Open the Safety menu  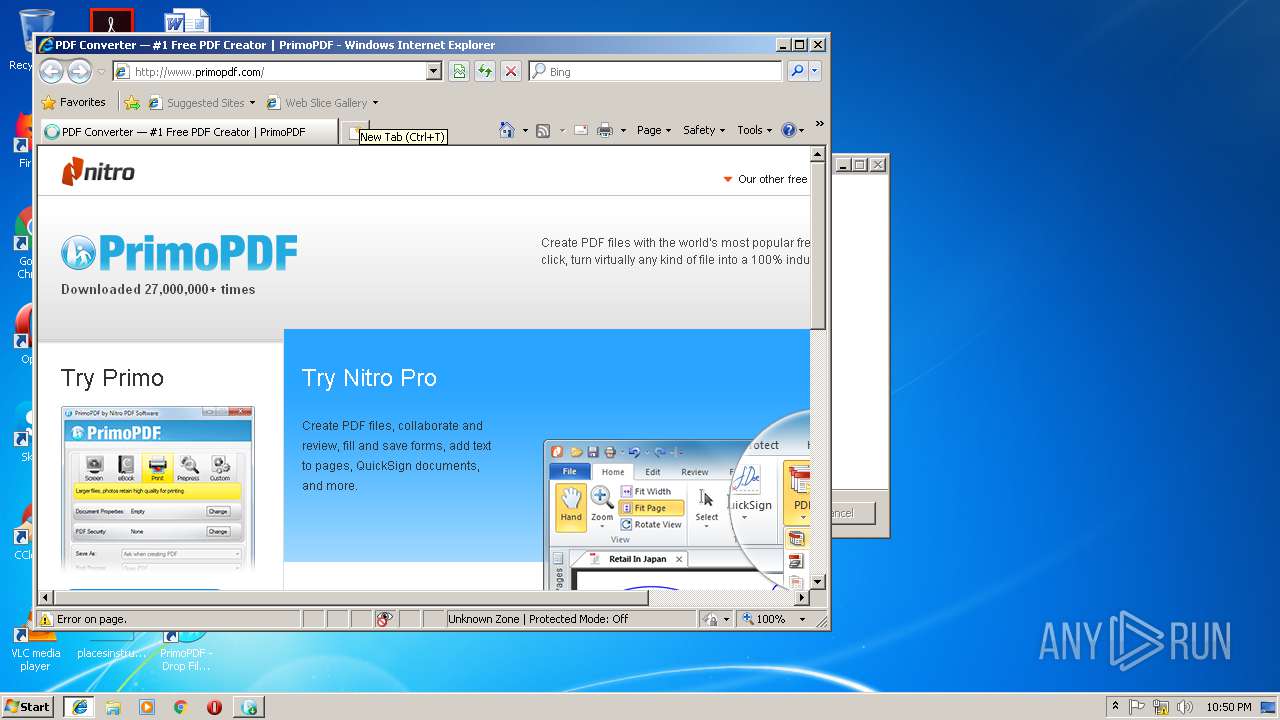[704, 130]
